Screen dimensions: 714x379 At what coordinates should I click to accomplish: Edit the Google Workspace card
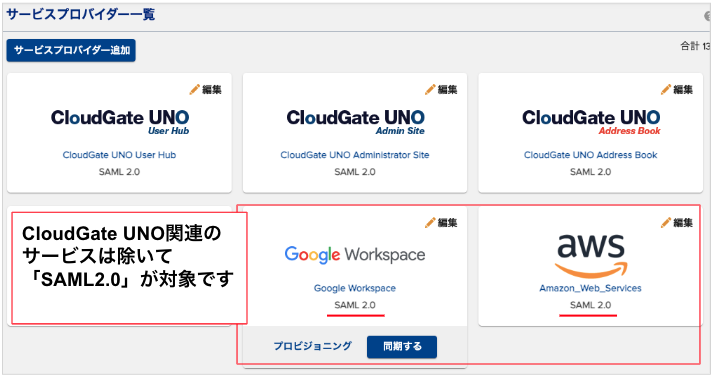(441, 223)
